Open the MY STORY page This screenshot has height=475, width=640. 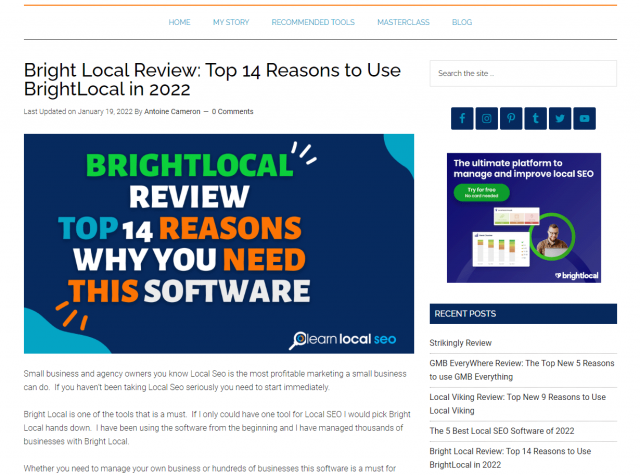pos(231,21)
